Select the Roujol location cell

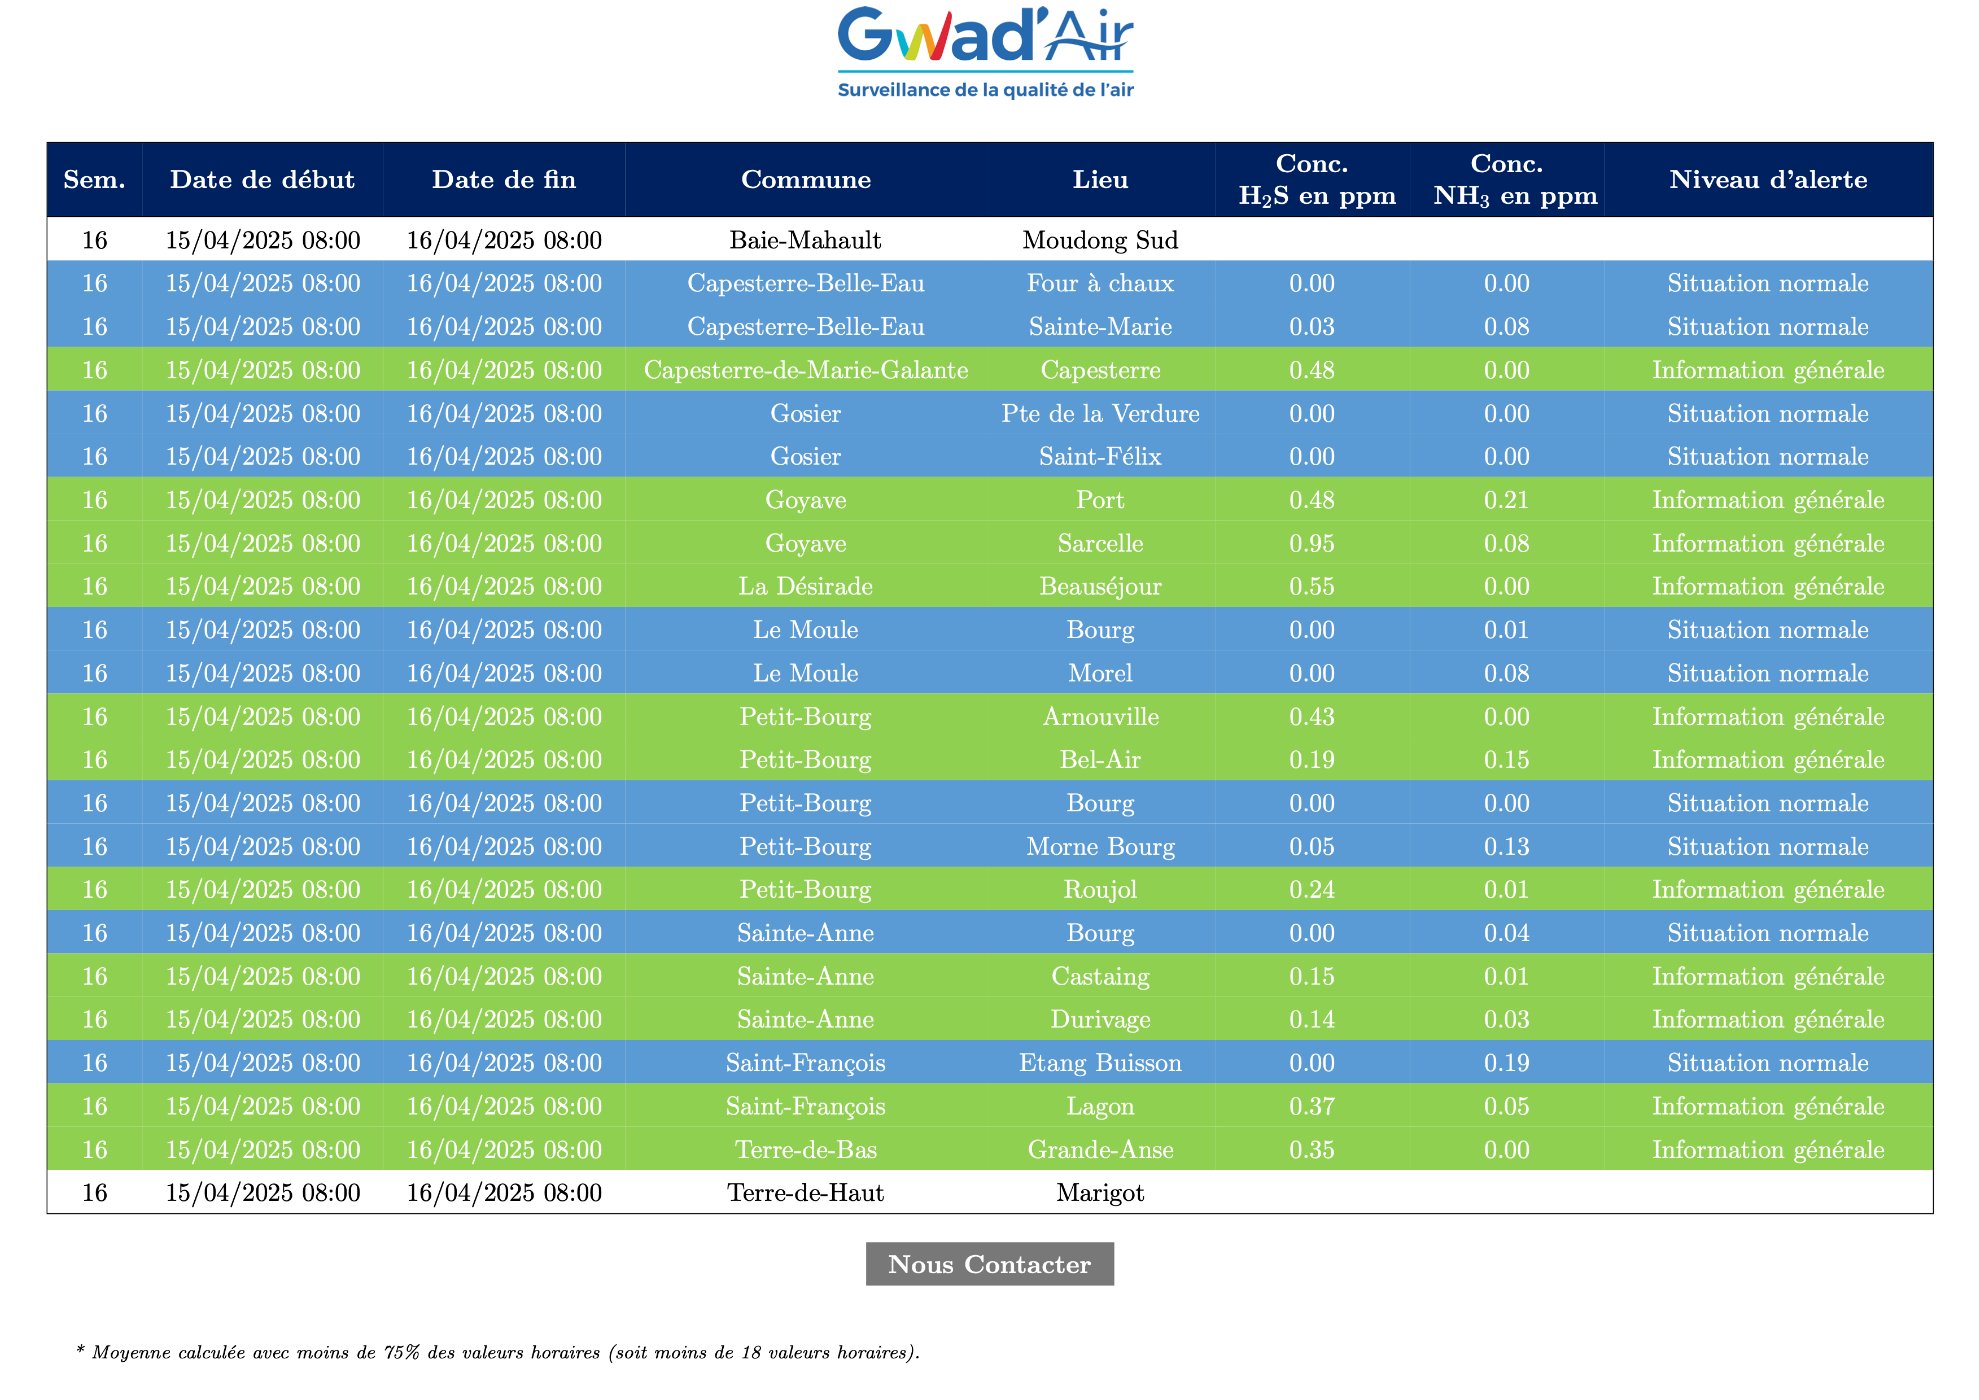click(1100, 890)
